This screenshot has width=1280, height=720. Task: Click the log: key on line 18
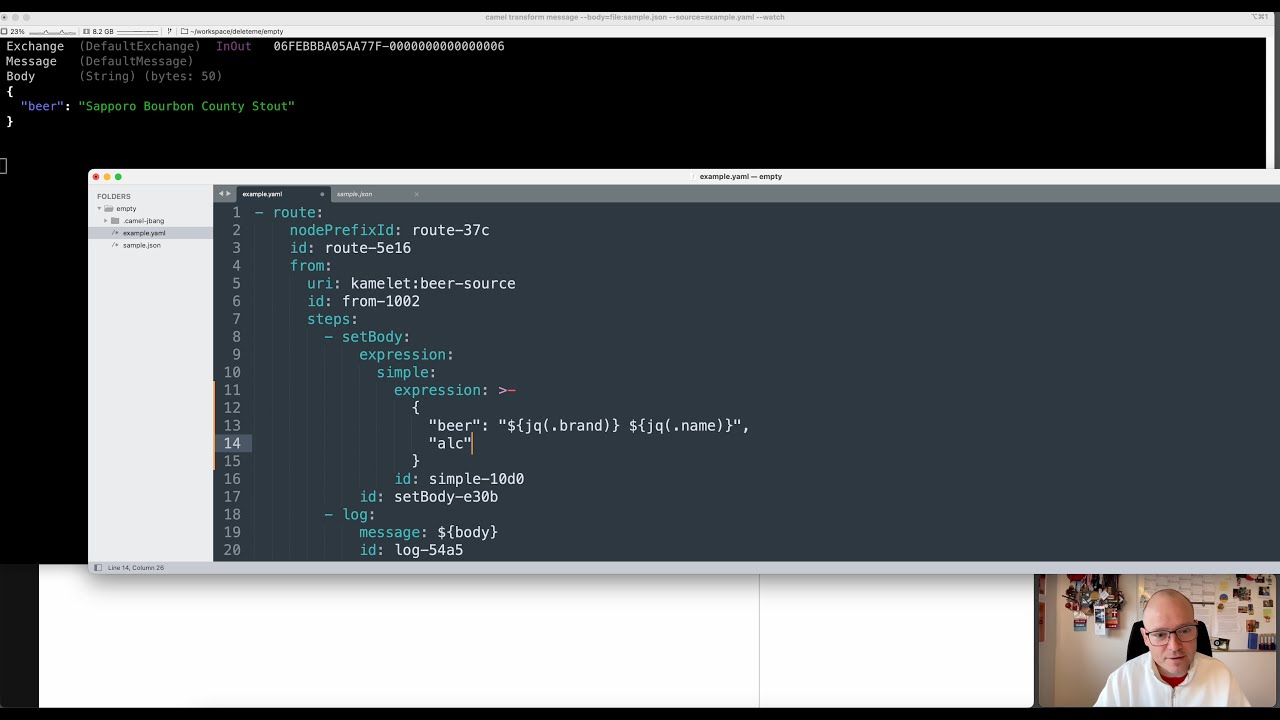359,515
